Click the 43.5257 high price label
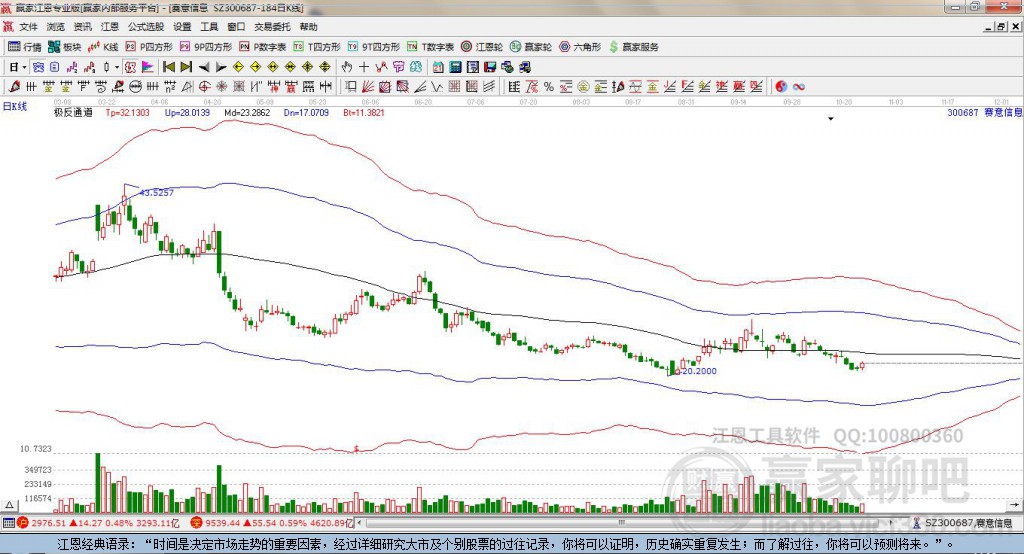The image size is (1024, 554). tap(157, 193)
